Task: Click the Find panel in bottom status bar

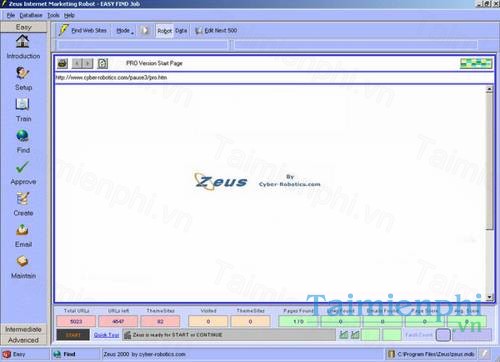Action: [75, 354]
